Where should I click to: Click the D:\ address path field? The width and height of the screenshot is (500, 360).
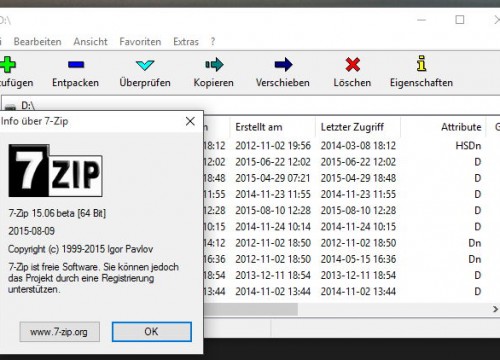pyautogui.click(x=250, y=105)
